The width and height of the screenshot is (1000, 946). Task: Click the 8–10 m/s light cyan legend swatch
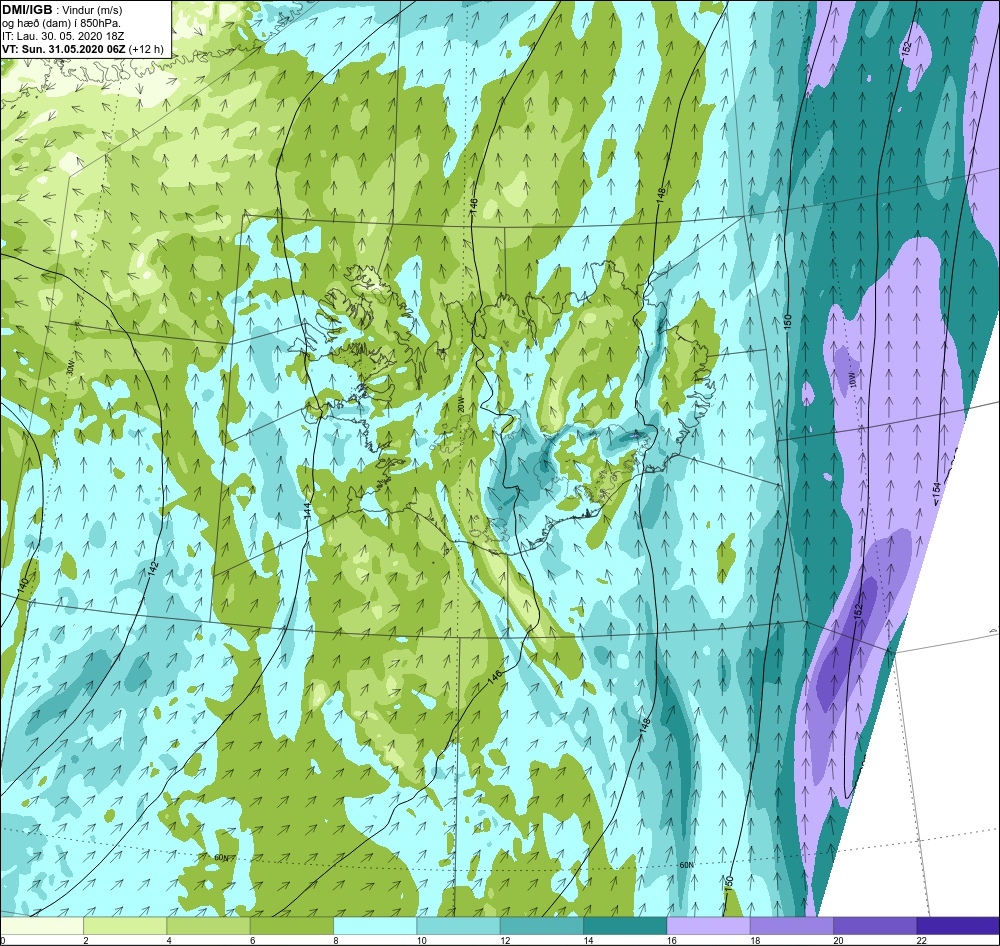pyautogui.click(x=375, y=925)
